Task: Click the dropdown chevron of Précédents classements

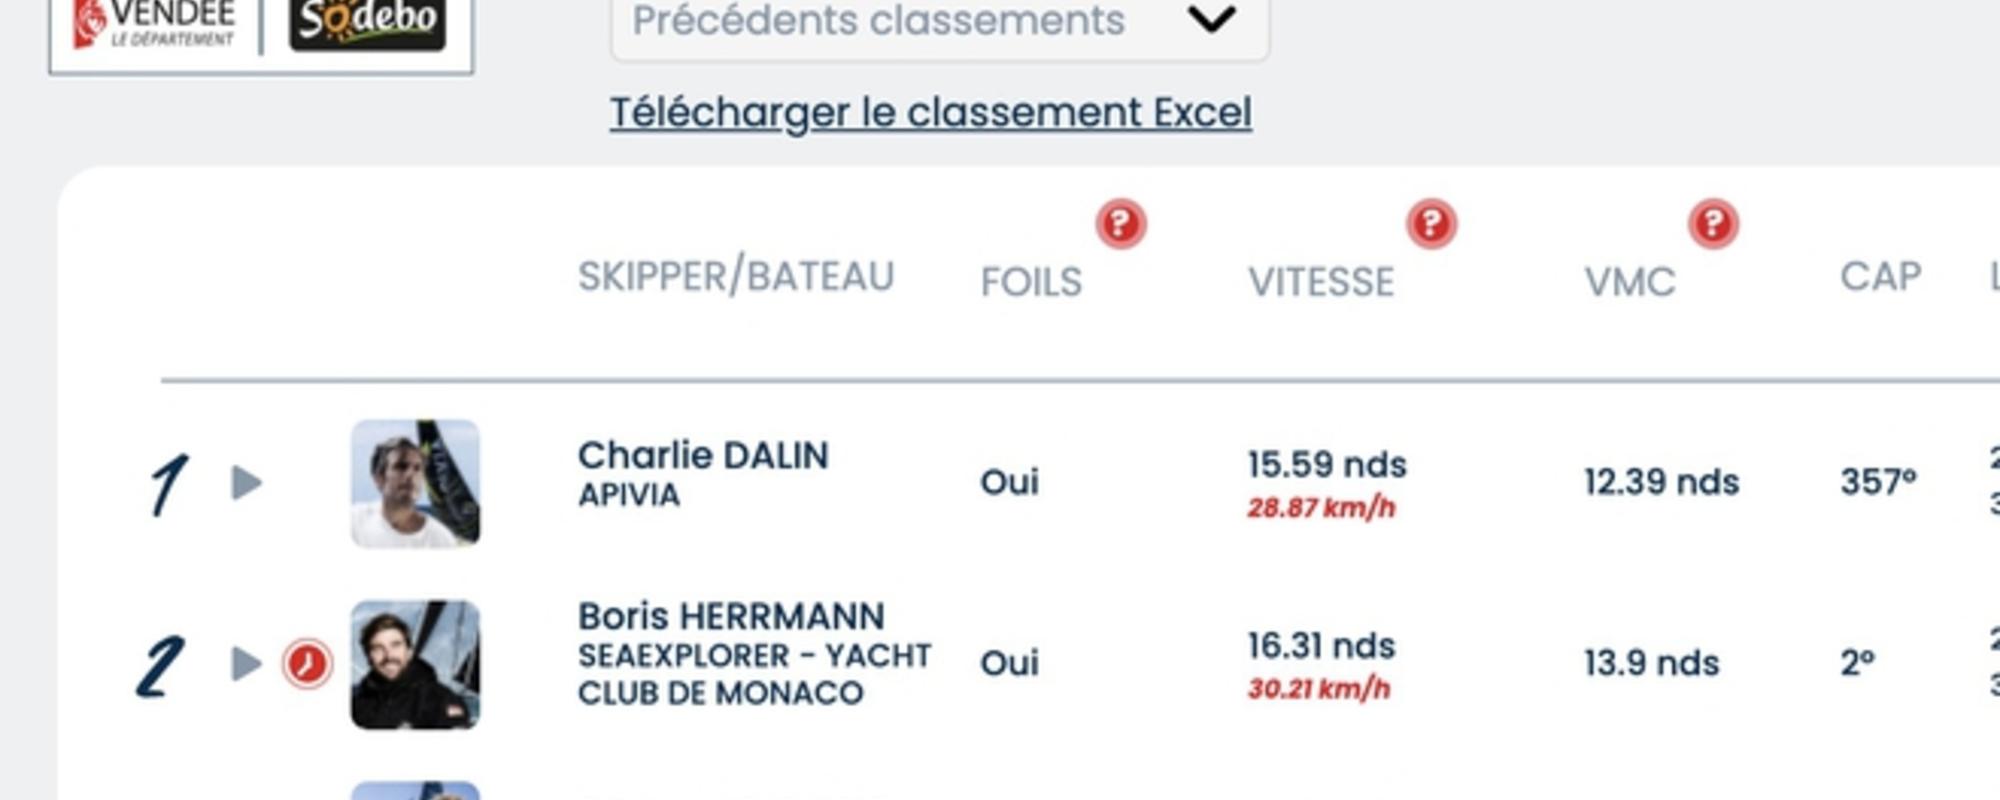Action: click(x=1211, y=19)
